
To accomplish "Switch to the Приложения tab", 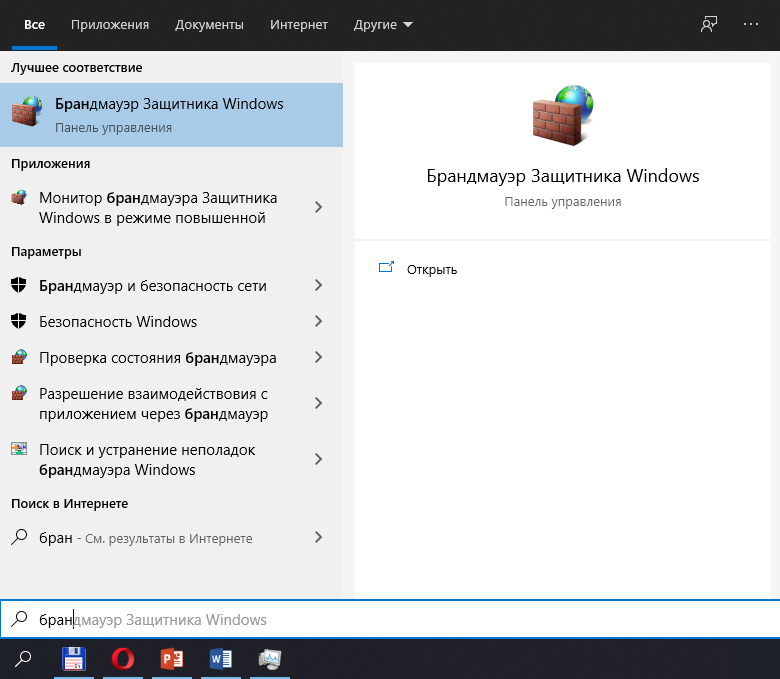I will point(110,24).
